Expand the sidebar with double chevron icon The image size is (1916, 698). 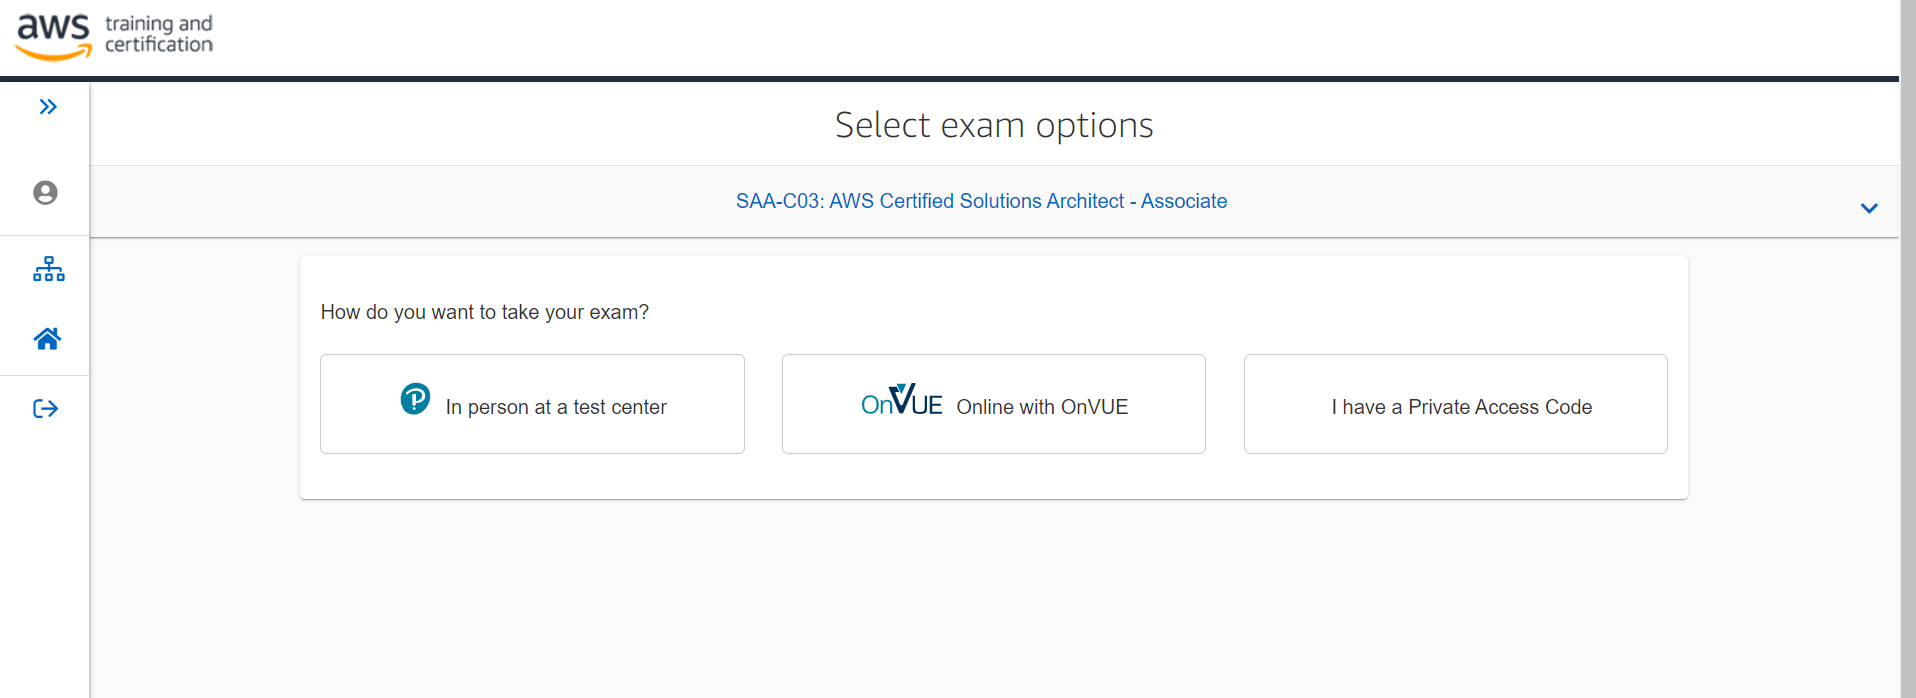[48, 107]
